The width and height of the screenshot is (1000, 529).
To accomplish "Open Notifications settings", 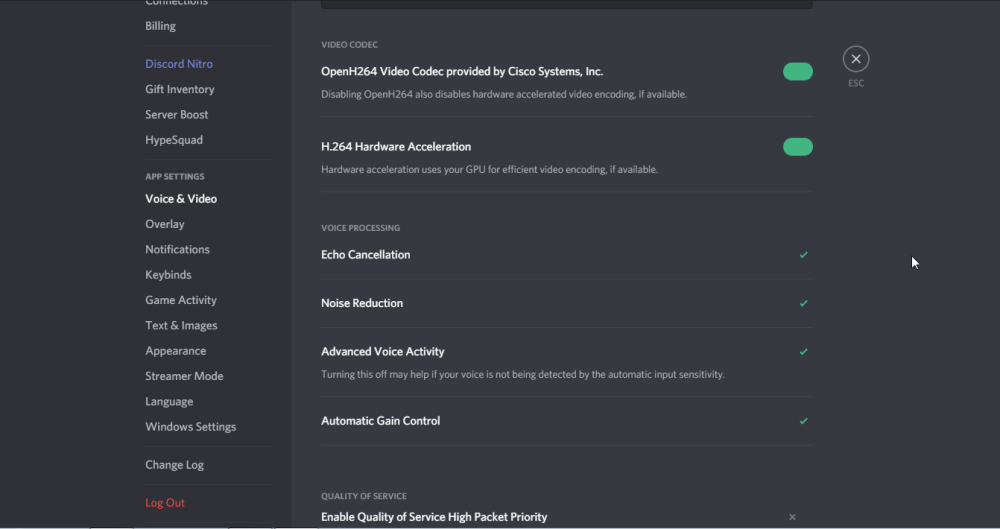I will pyautogui.click(x=177, y=250).
